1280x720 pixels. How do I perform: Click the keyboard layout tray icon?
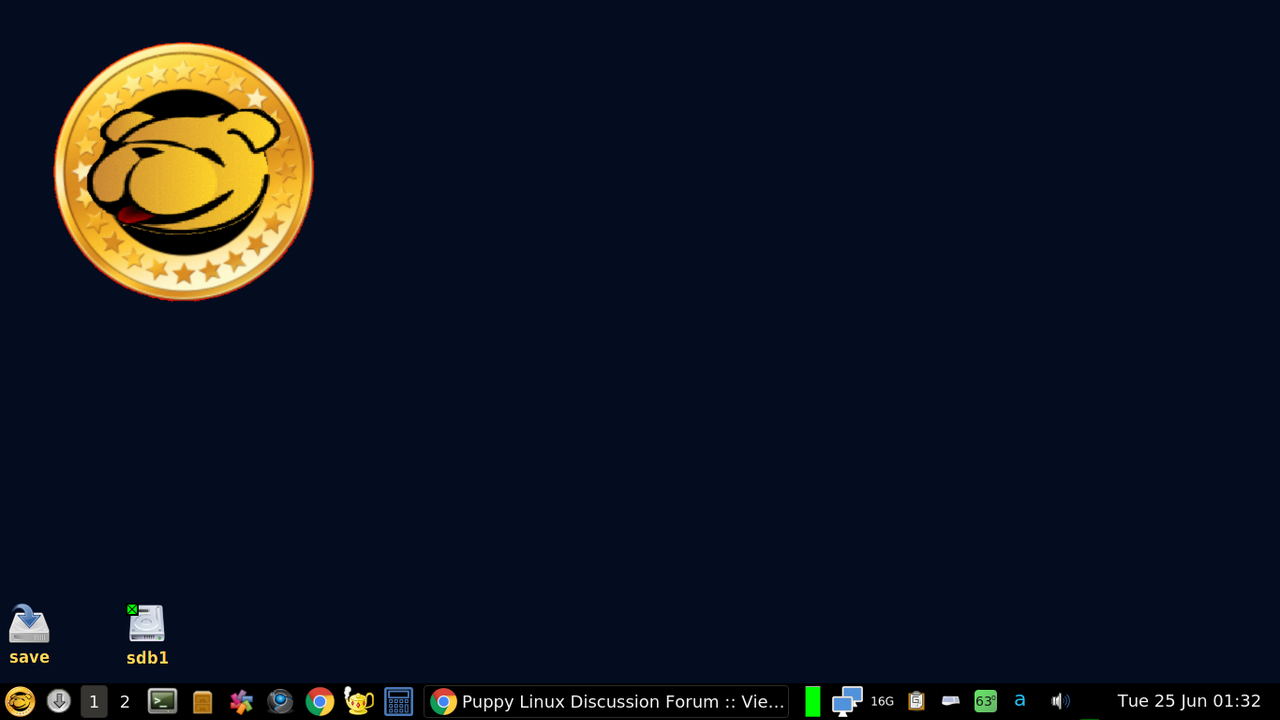(x=951, y=702)
